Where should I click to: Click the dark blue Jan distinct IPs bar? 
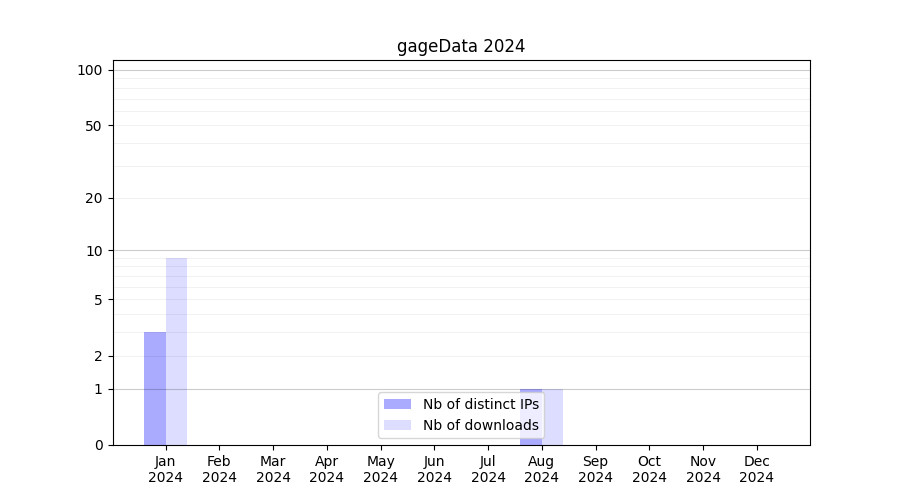155,388
